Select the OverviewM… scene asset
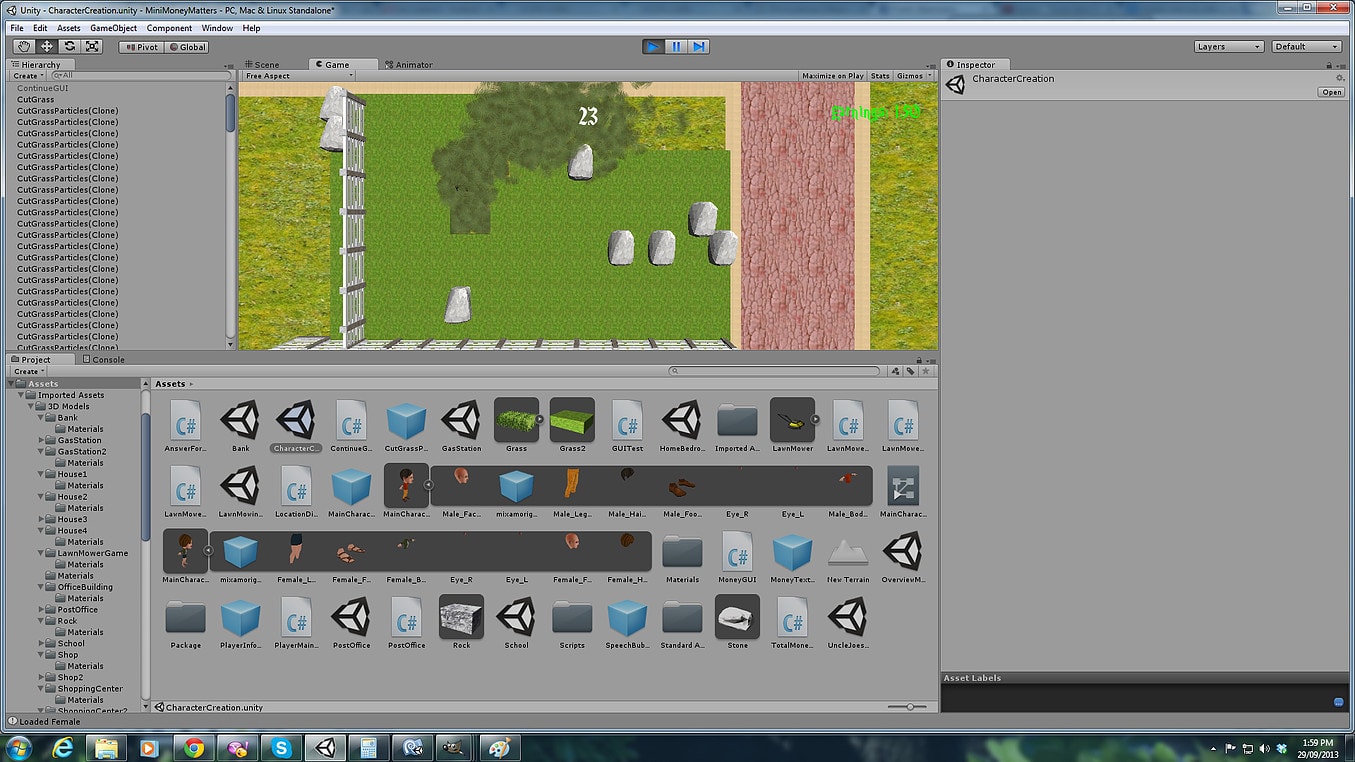 click(x=903, y=558)
